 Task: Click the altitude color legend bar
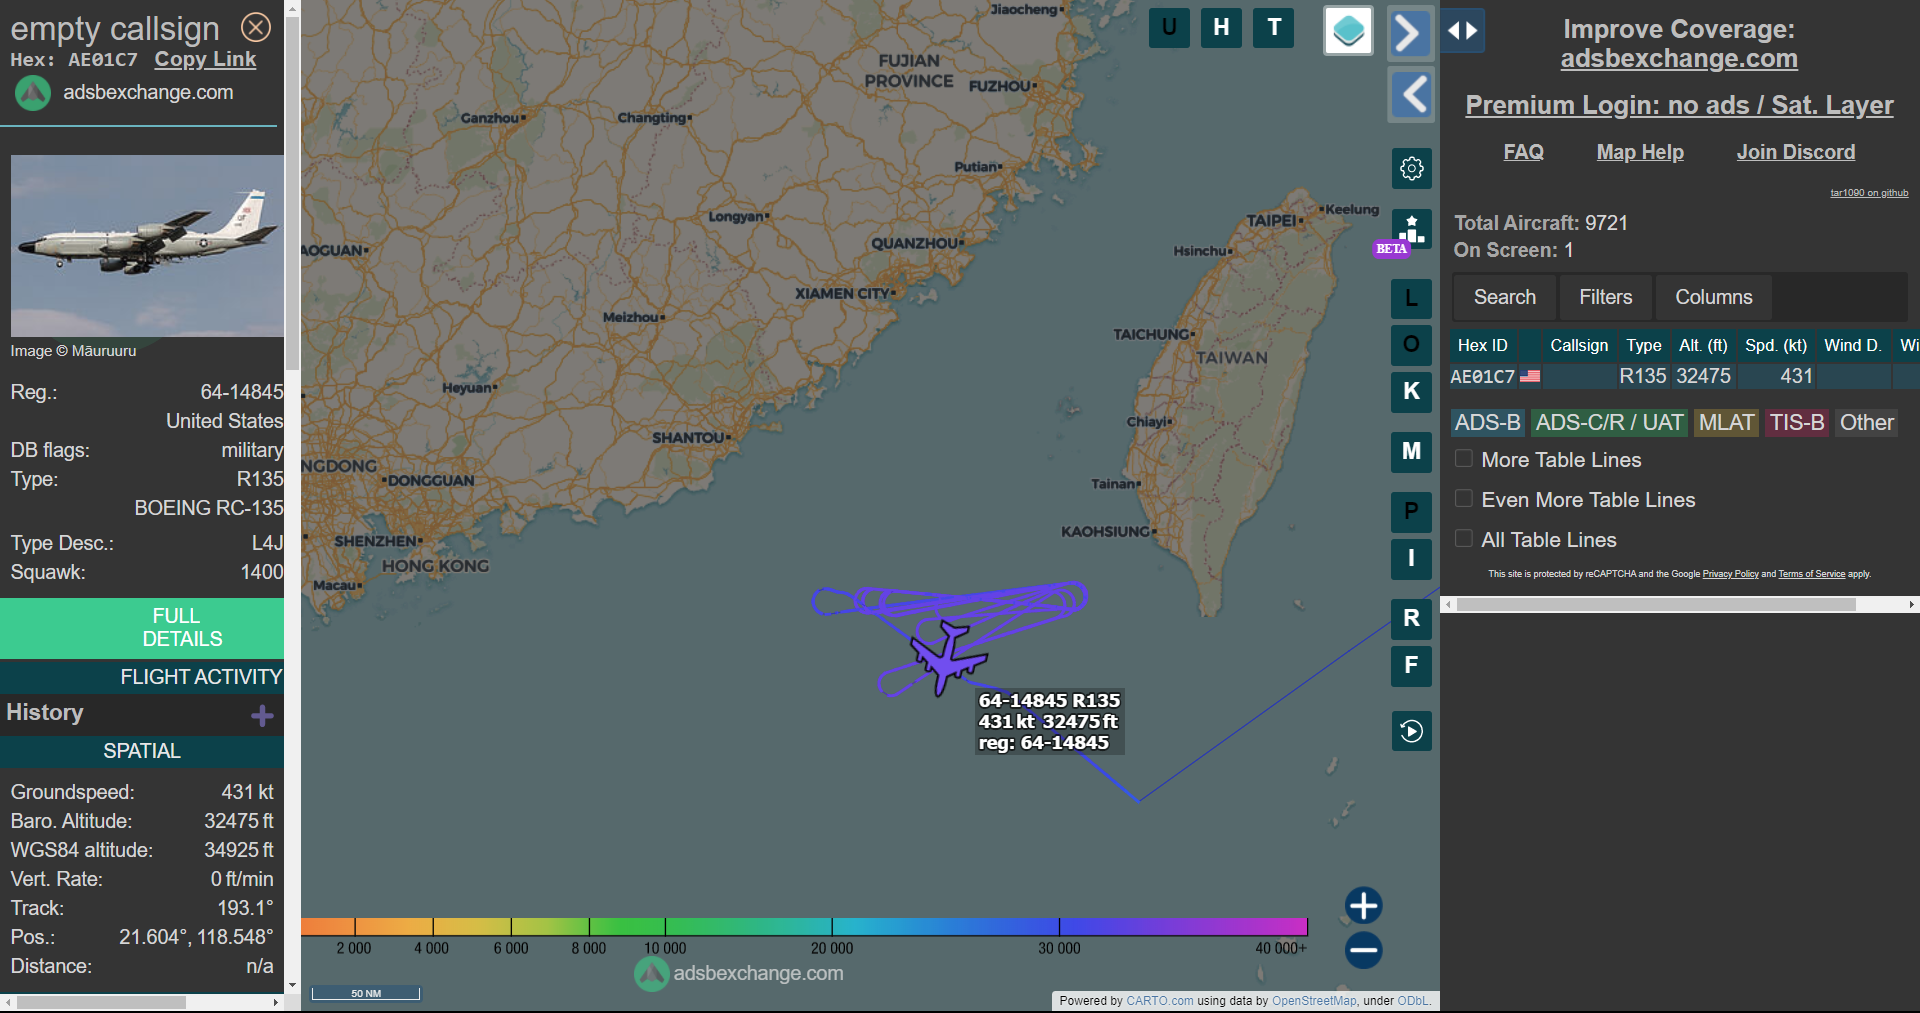(x=804, y=926)
